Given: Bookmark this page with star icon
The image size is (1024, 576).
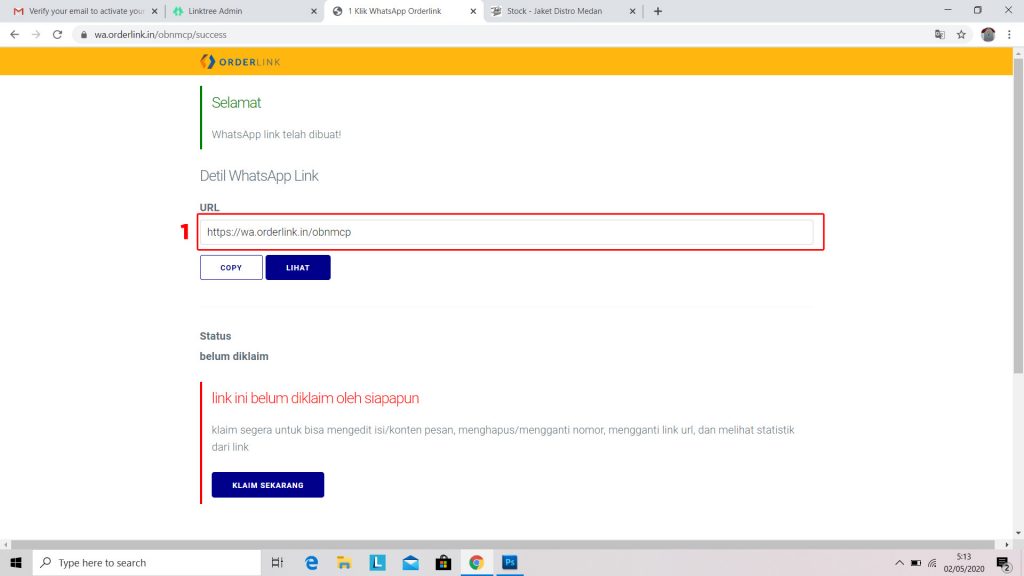Looking at the screenshot, I should click(961, 35).
